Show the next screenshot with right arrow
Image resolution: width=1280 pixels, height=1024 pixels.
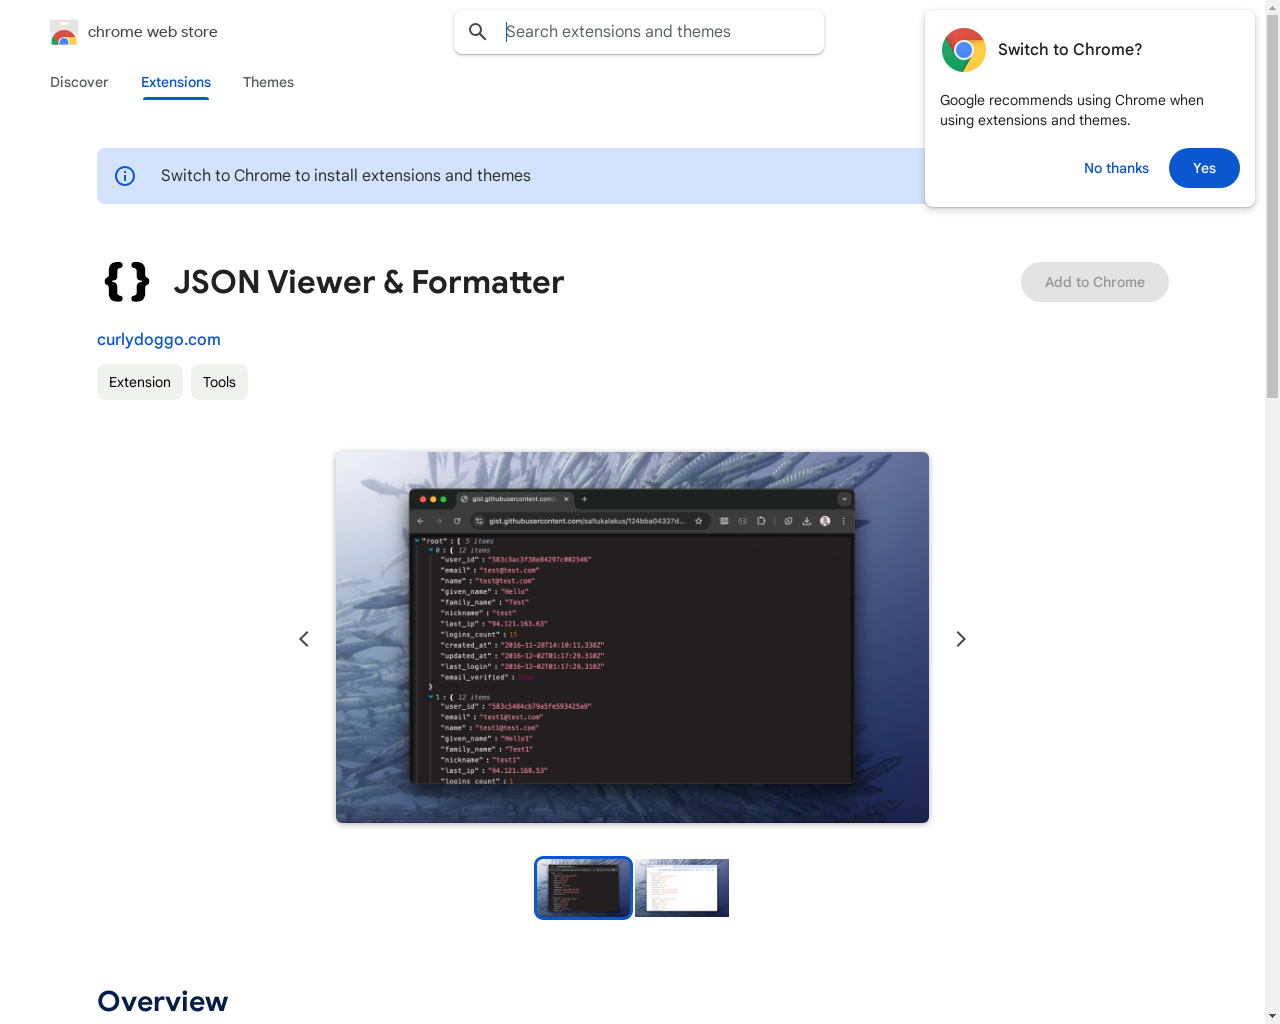[x=961, y=639]
